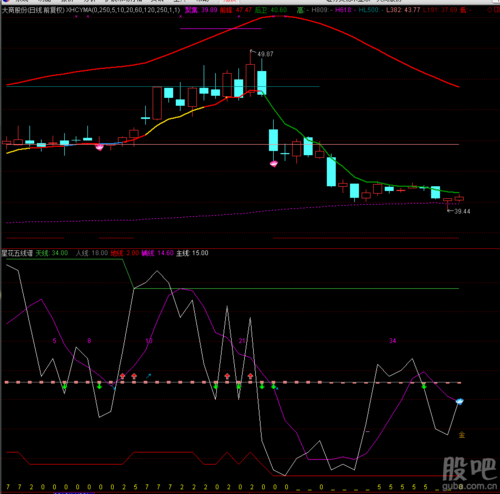Select the golden 金 signal marker

coord(462,435)
